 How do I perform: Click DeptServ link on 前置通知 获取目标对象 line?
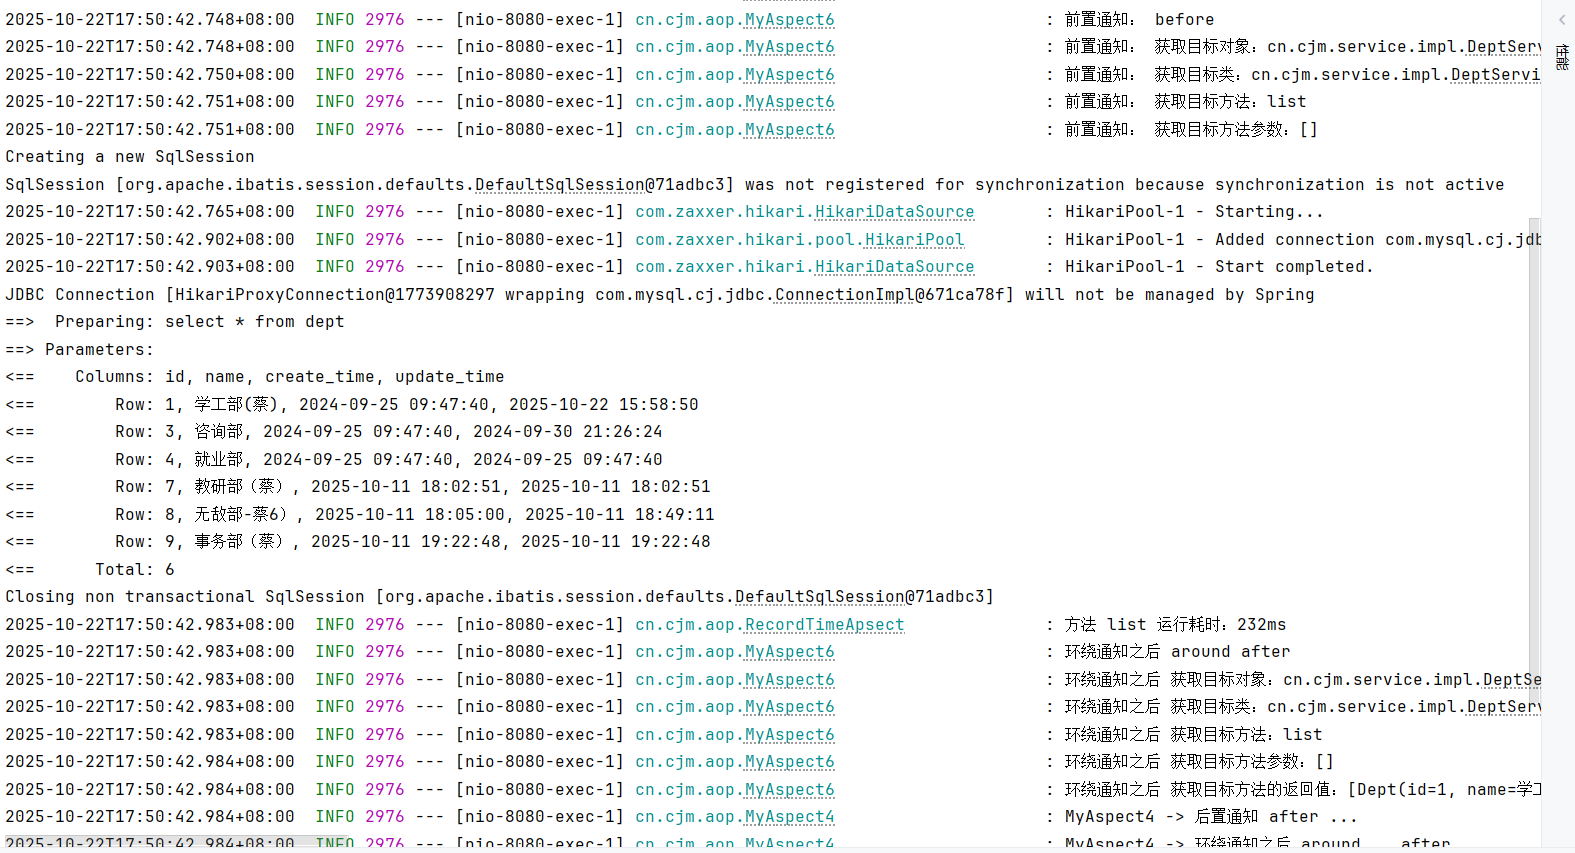coord(1503,47)
